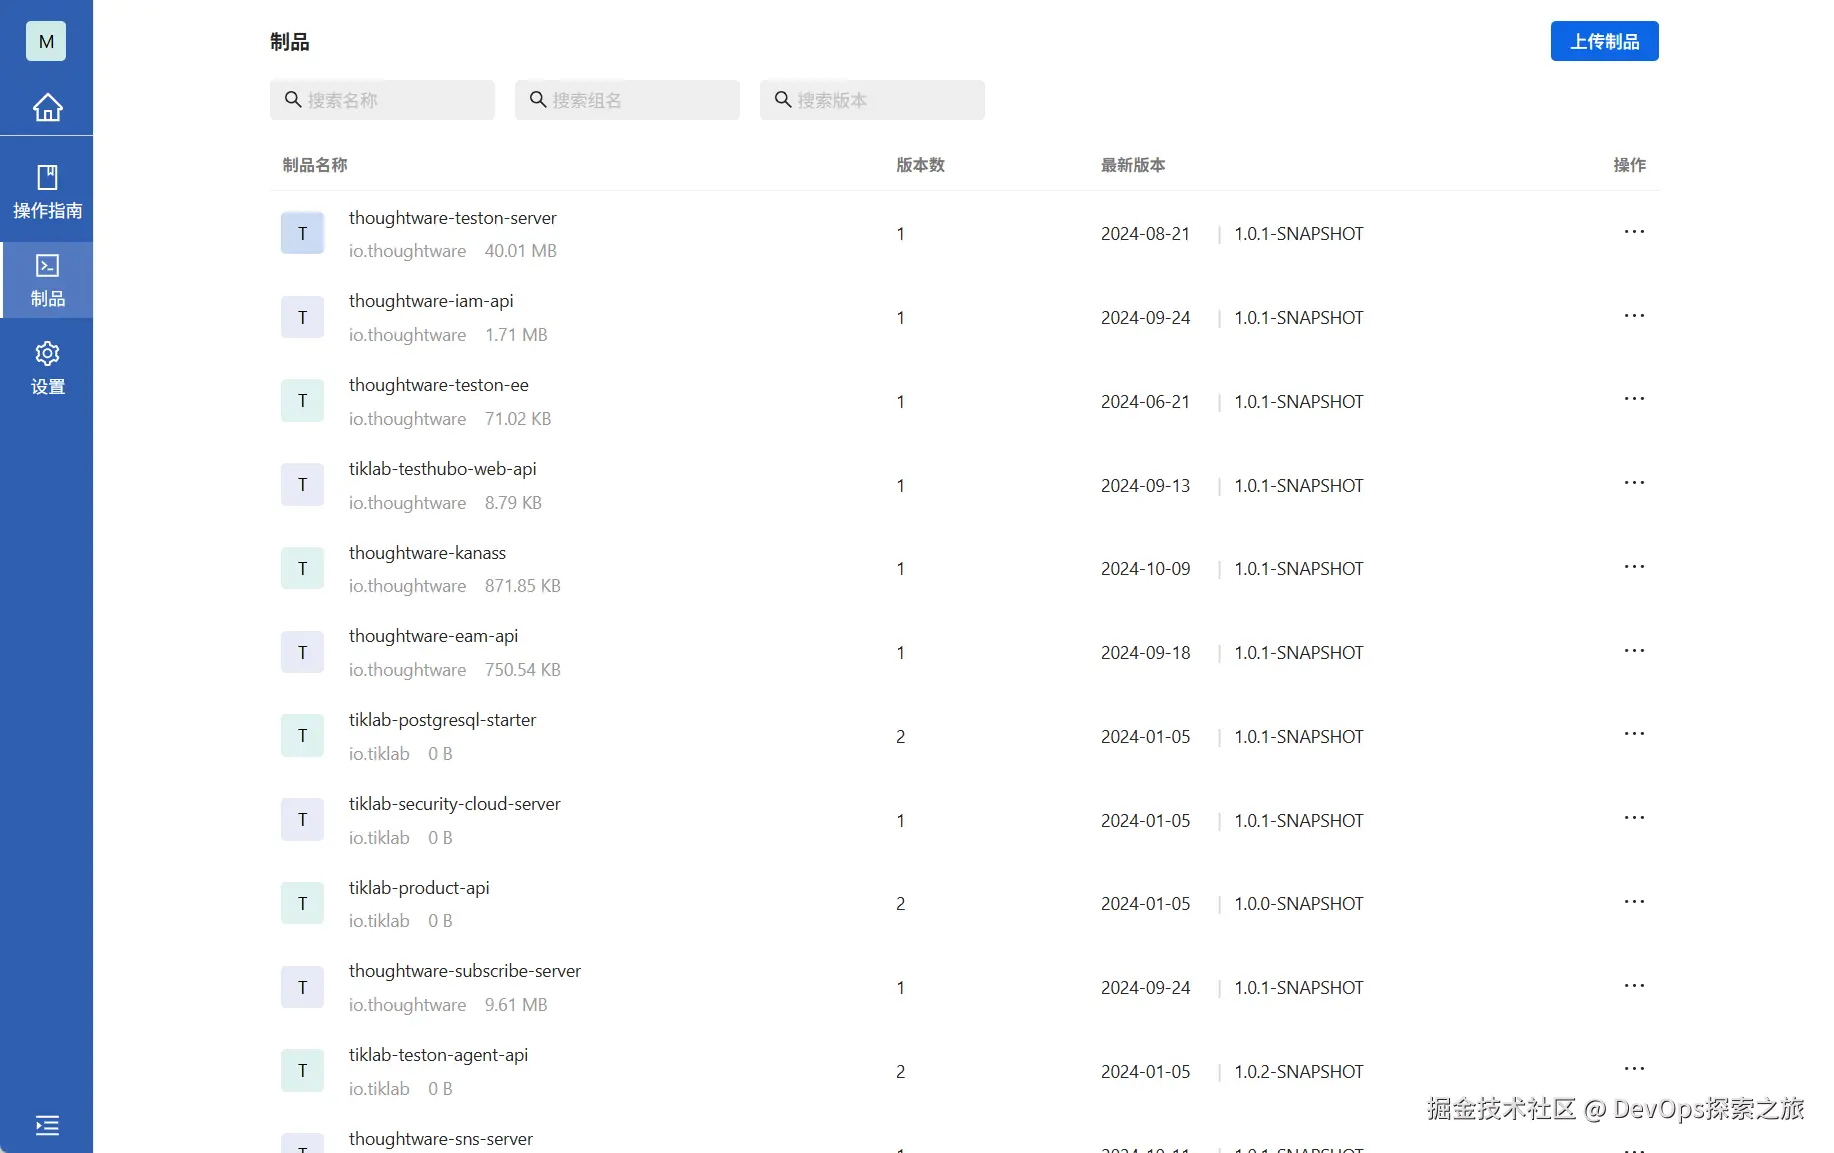This screenshot has height=1153, width=1834.
Task: Open actions menu for thoughtware-iam-api
Action: pos(1634,316)
